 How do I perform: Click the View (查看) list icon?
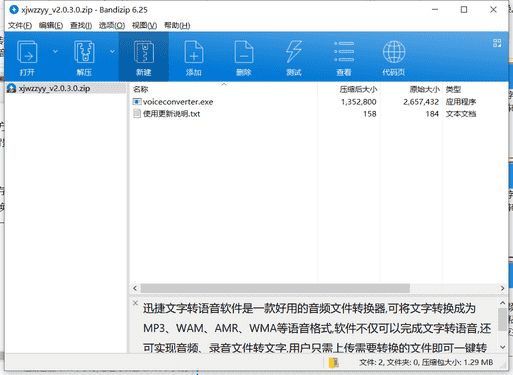click(344, 52)
